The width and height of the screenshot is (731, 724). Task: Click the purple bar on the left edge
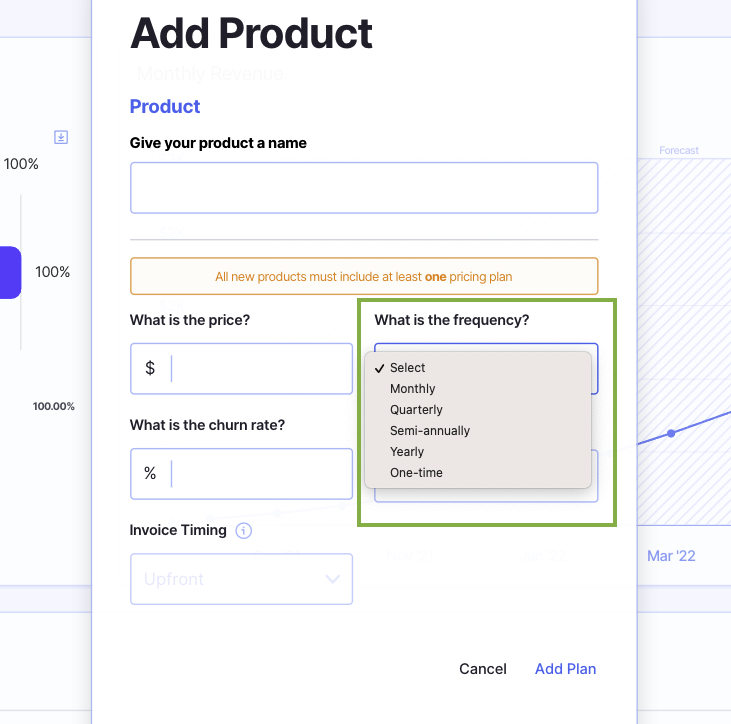(x=10, y=272)
